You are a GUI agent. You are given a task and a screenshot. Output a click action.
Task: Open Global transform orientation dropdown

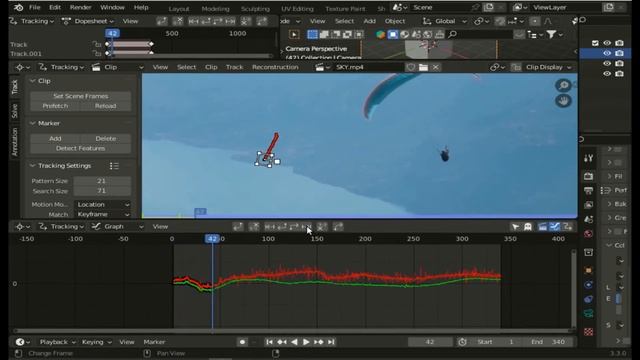coord(445,21)
